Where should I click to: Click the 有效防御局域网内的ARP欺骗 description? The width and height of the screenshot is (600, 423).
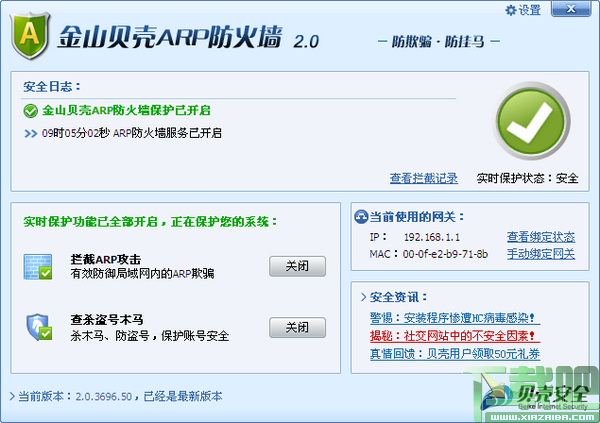point(142,273)
